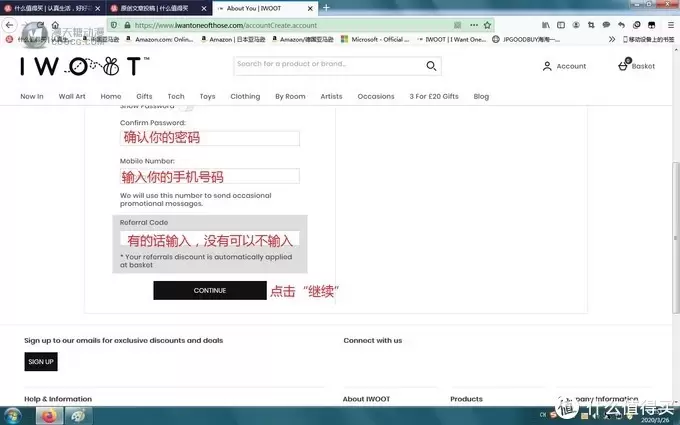Viewport: 680px width, 425px height.
Task: Click the undo arrow toolbar icon
Action: 621,25
